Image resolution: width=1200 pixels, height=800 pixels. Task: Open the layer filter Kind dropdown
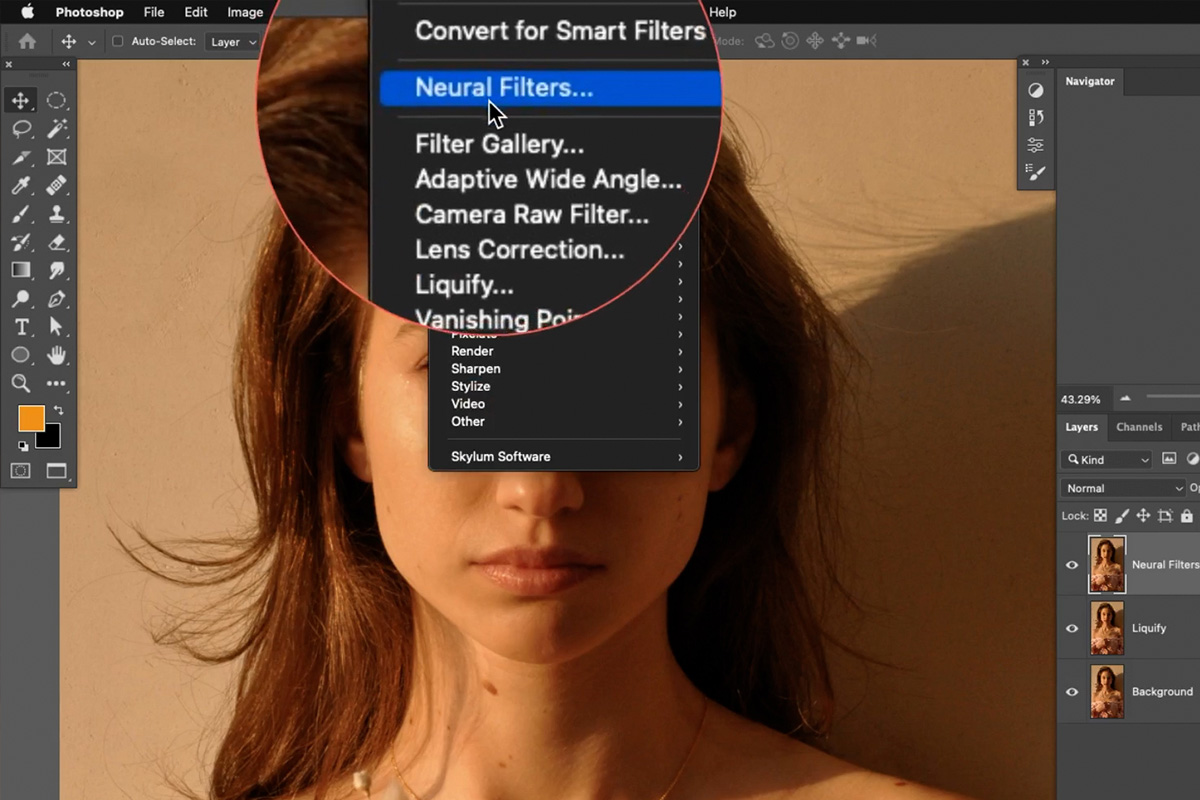[1106, 459]
